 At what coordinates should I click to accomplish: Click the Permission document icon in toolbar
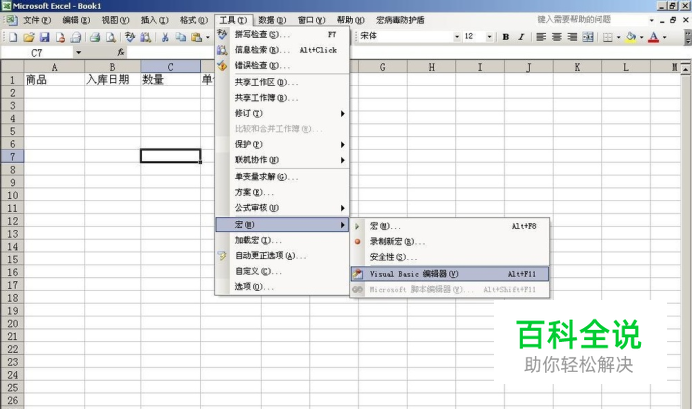coord(60,38)
